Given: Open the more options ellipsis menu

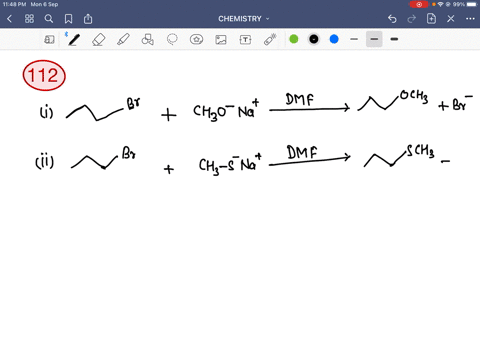Looking at the screenshot, I should pos(470,19).
